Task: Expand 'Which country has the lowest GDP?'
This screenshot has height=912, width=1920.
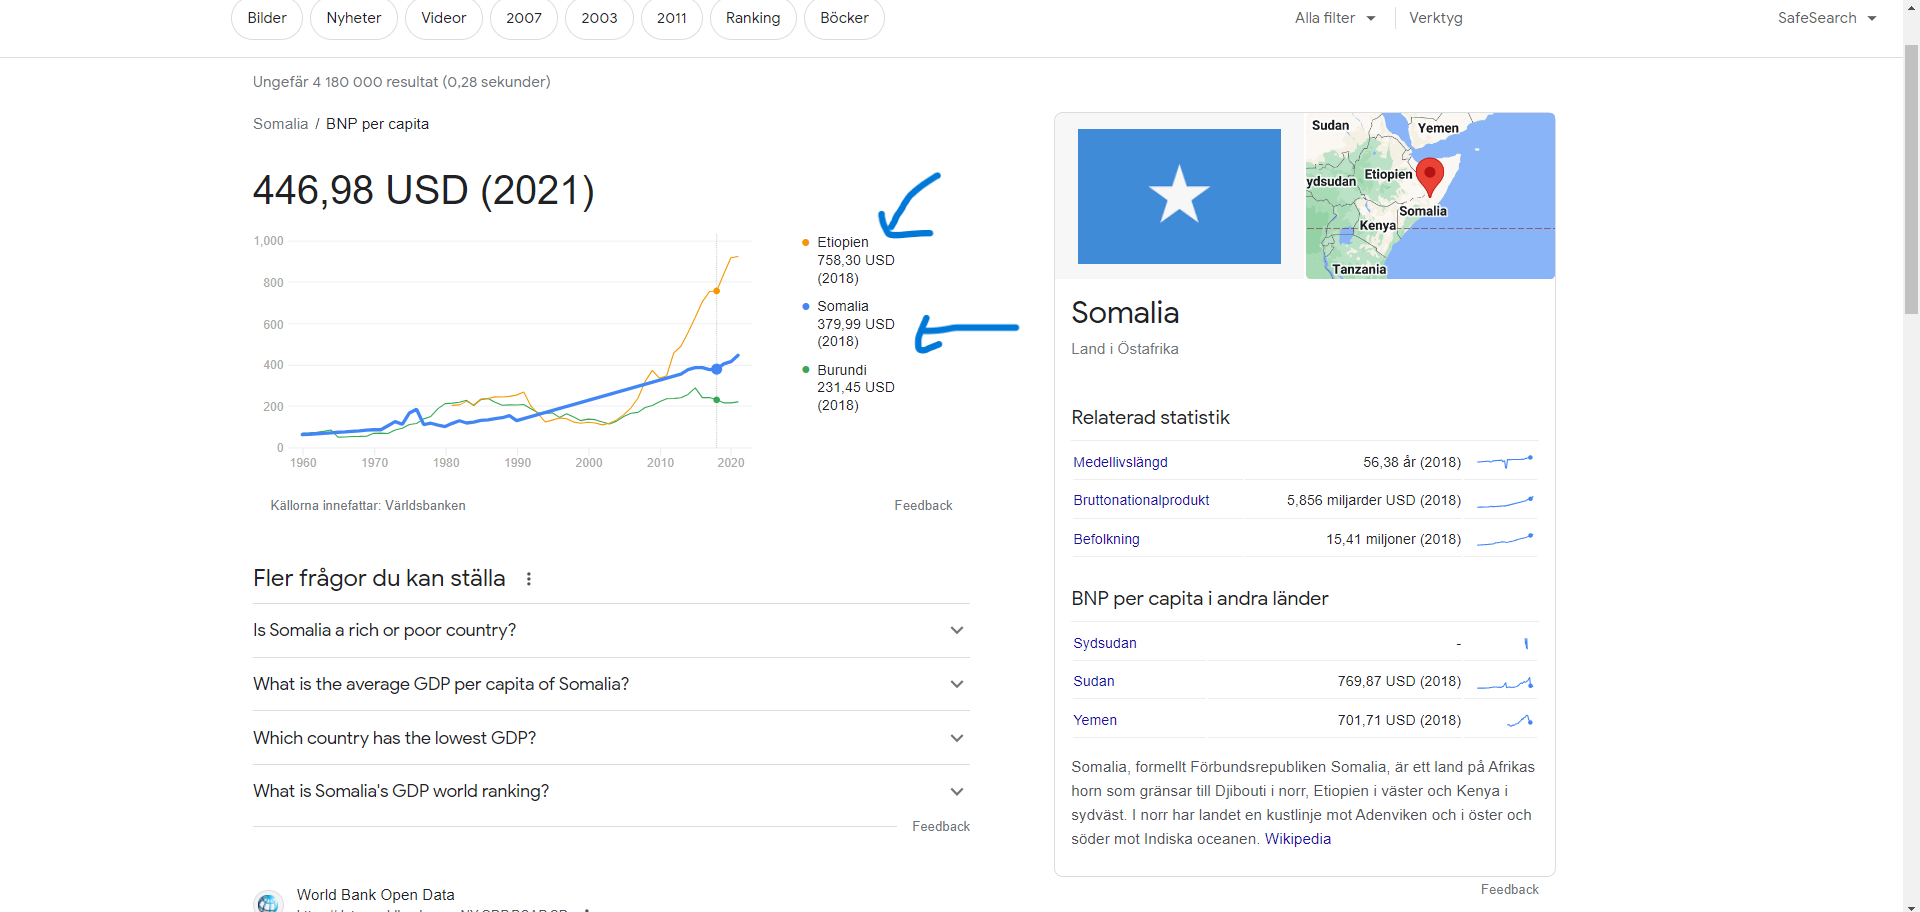Action: [x=611, y=738]
